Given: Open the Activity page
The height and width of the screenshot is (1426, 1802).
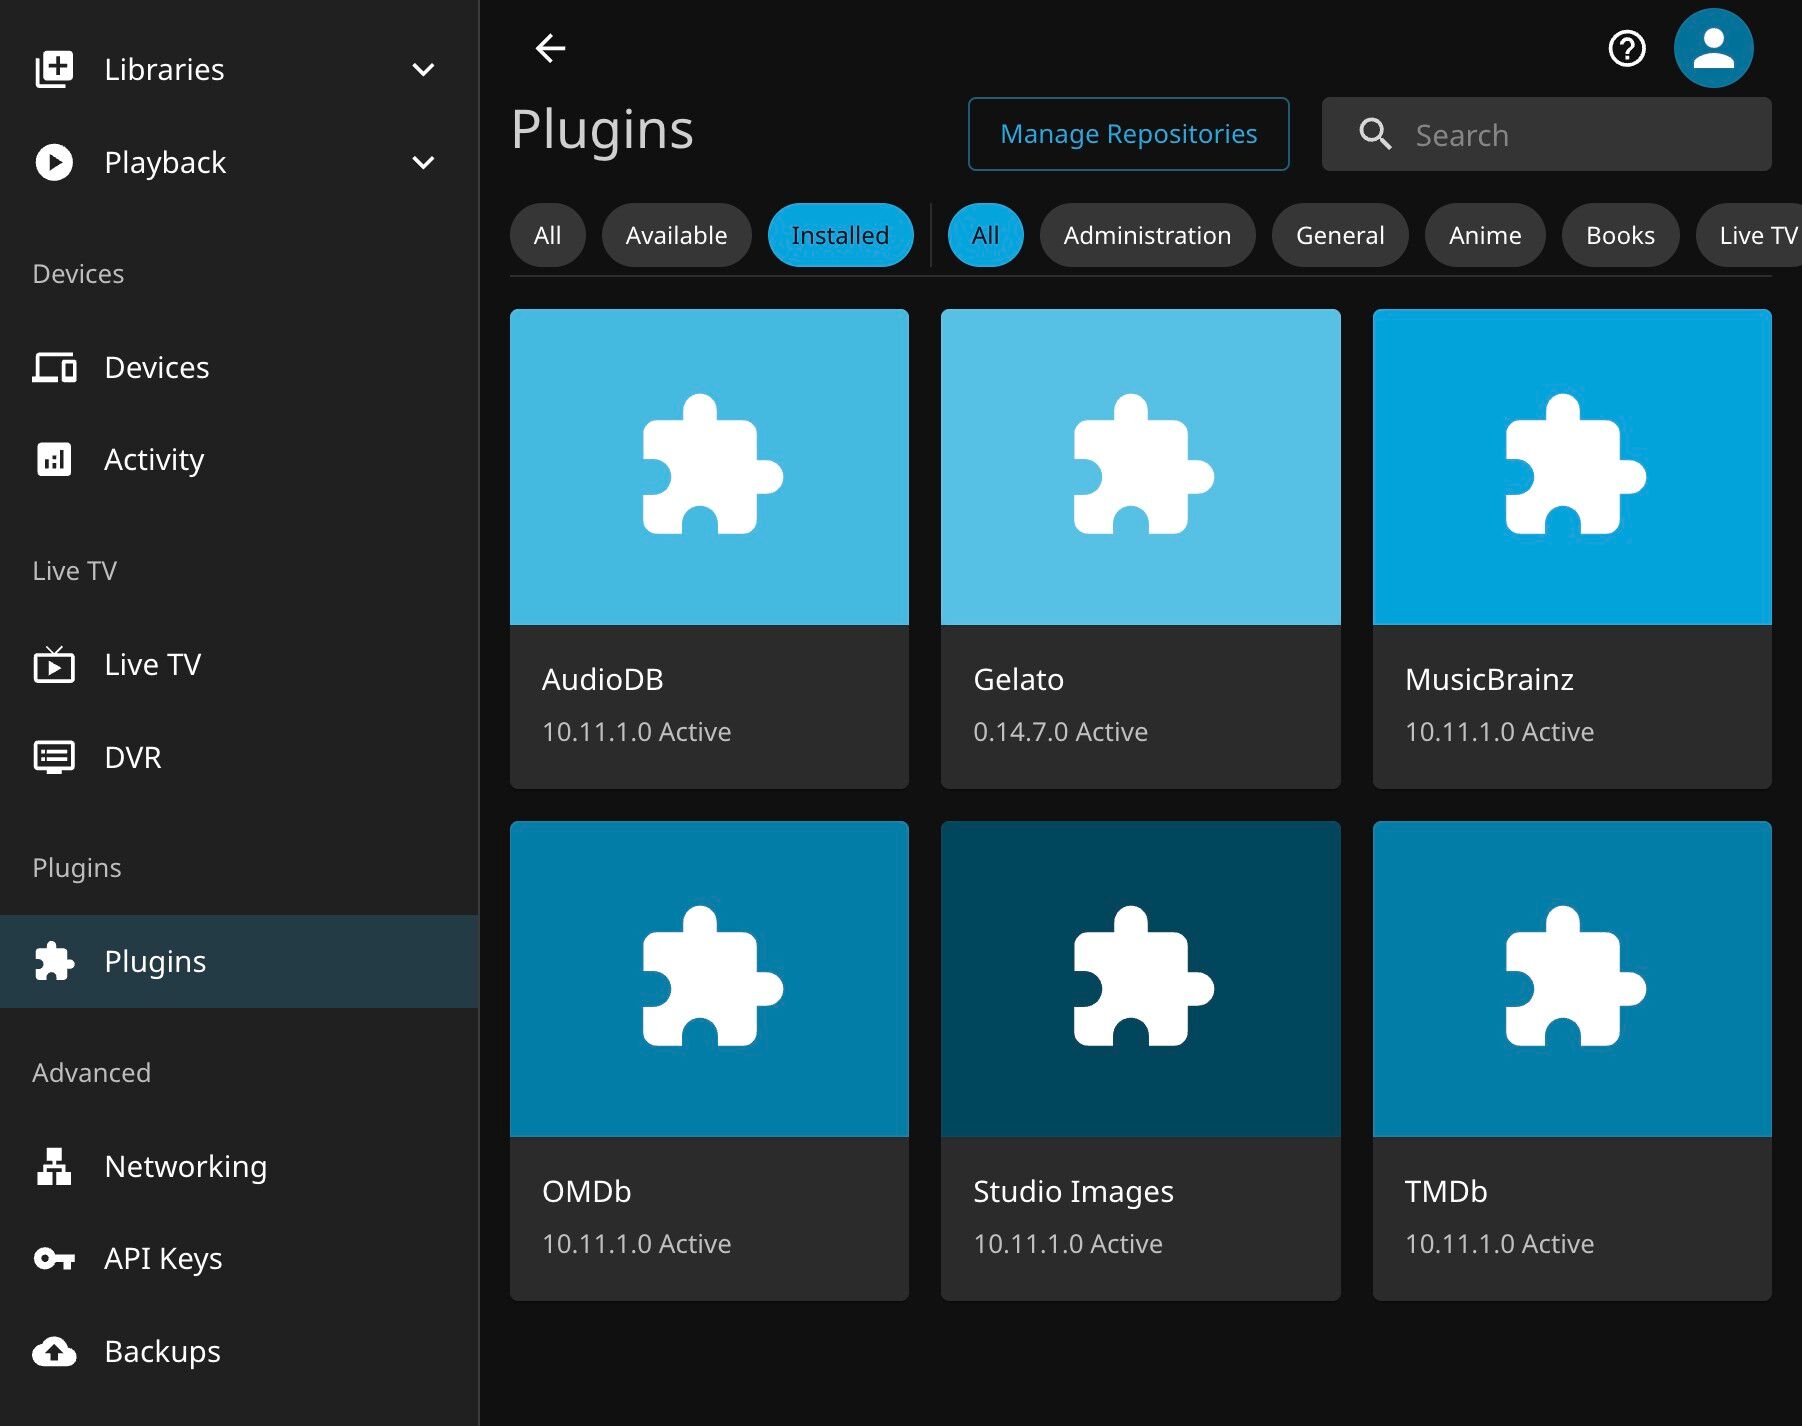Looking at the screenshot, I should point(239,459).
